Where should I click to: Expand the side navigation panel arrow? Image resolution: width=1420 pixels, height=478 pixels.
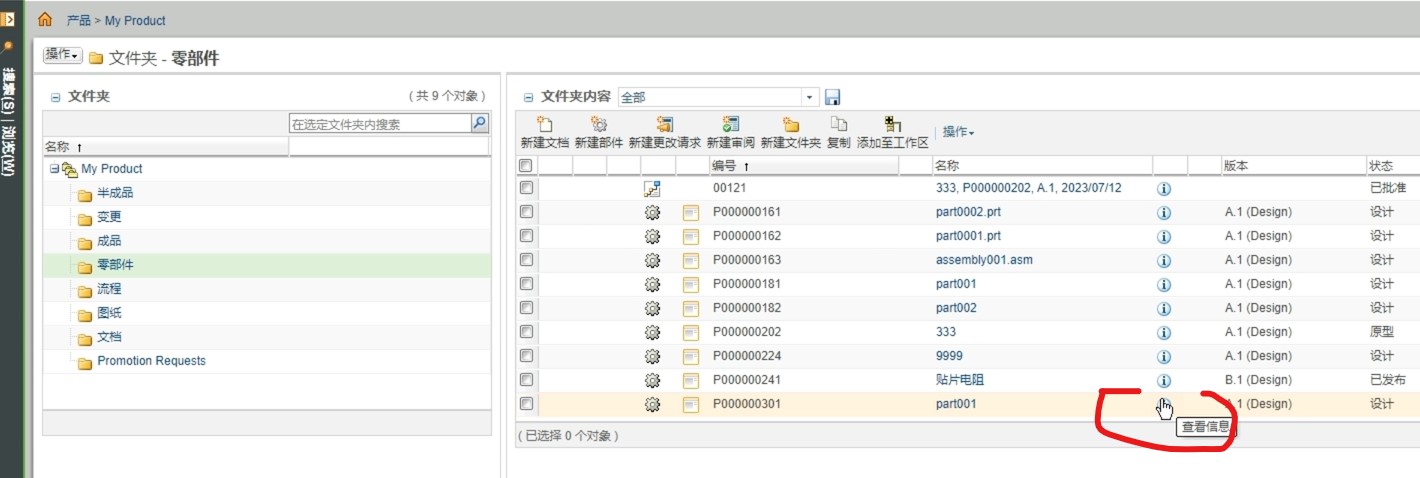8,19
